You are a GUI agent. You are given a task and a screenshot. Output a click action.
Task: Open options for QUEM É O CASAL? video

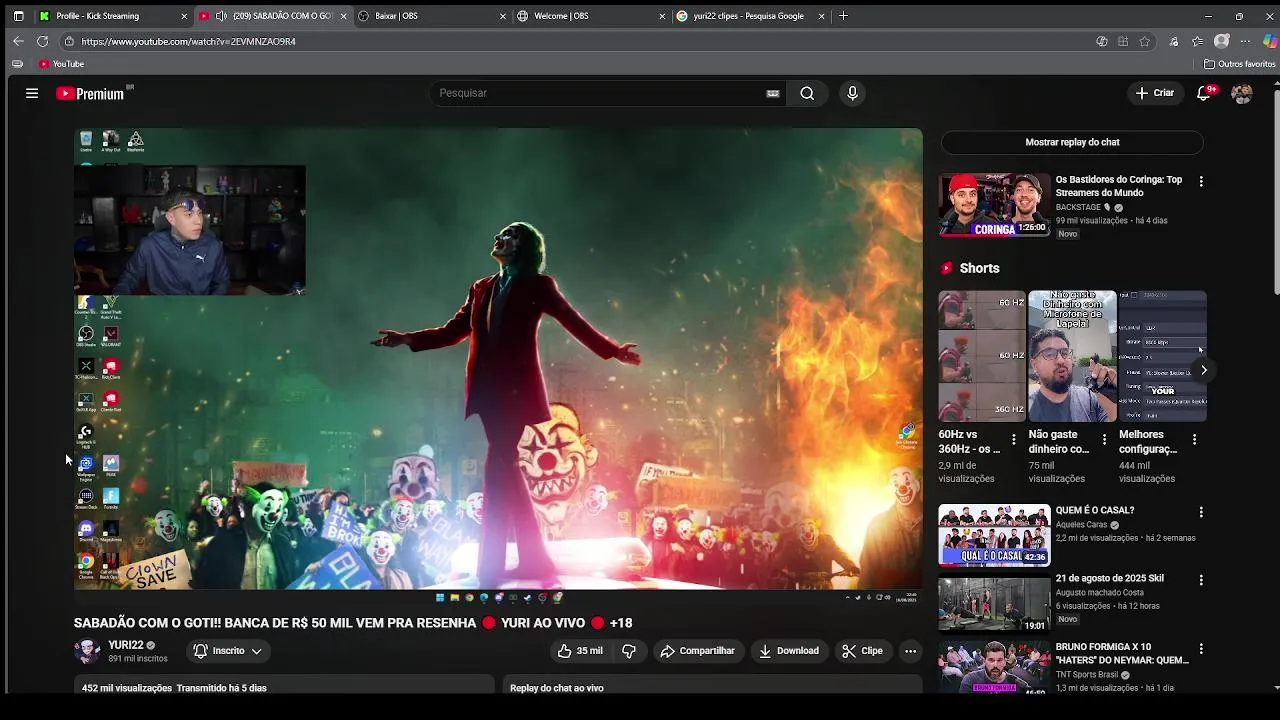coord(1201,512)
